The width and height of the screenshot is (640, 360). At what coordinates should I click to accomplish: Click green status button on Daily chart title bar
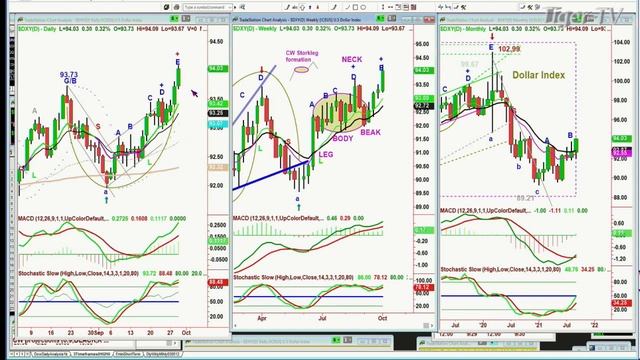click(x=174, y=19)
